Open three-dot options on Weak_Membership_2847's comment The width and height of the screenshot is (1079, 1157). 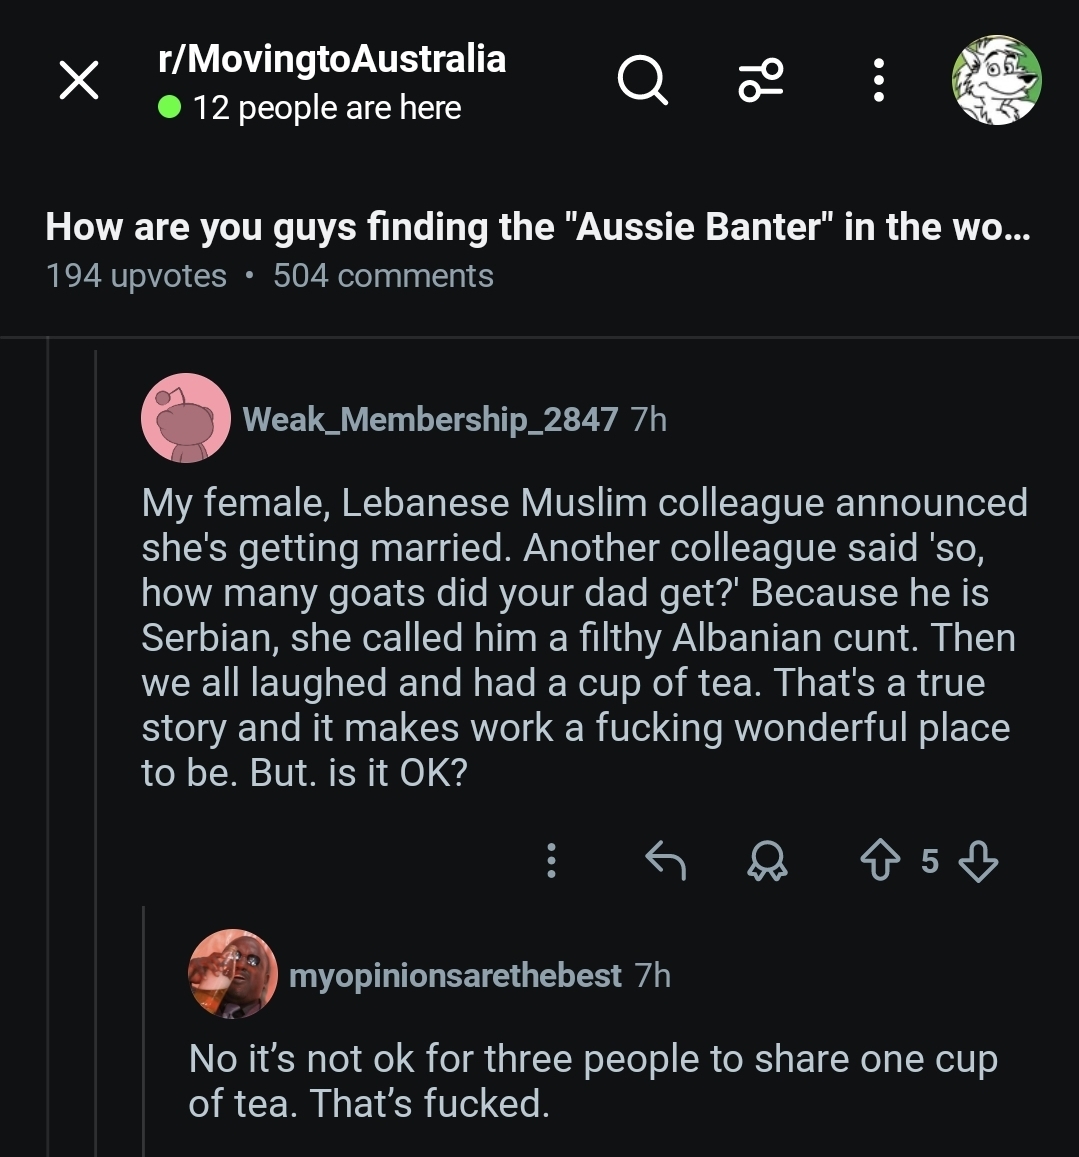[x=550, y=860]
